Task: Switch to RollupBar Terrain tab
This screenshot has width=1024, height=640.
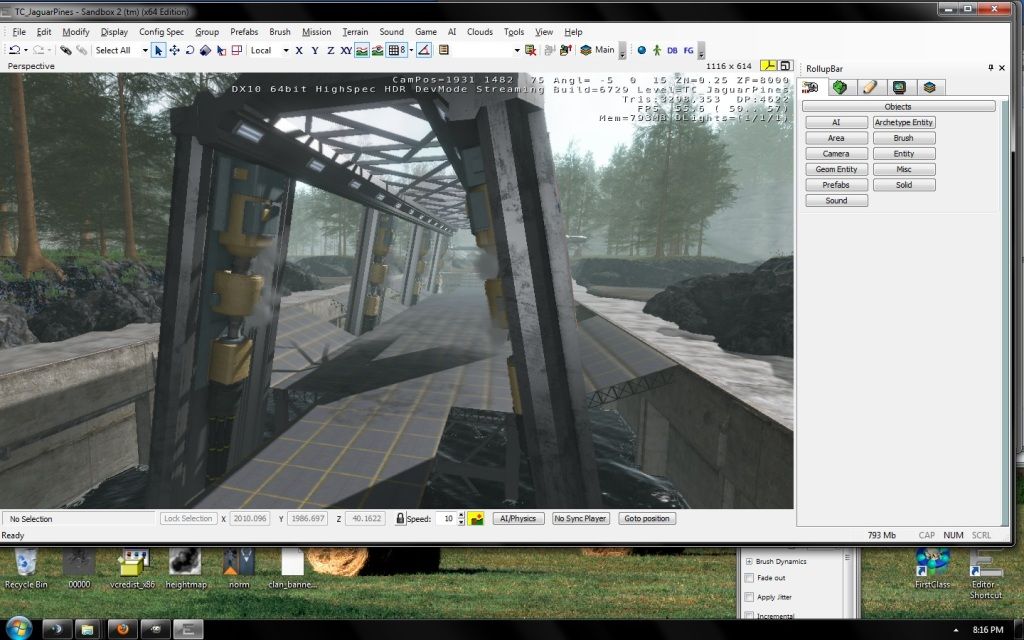Action: pyautogui.click(x=840, y=87)
